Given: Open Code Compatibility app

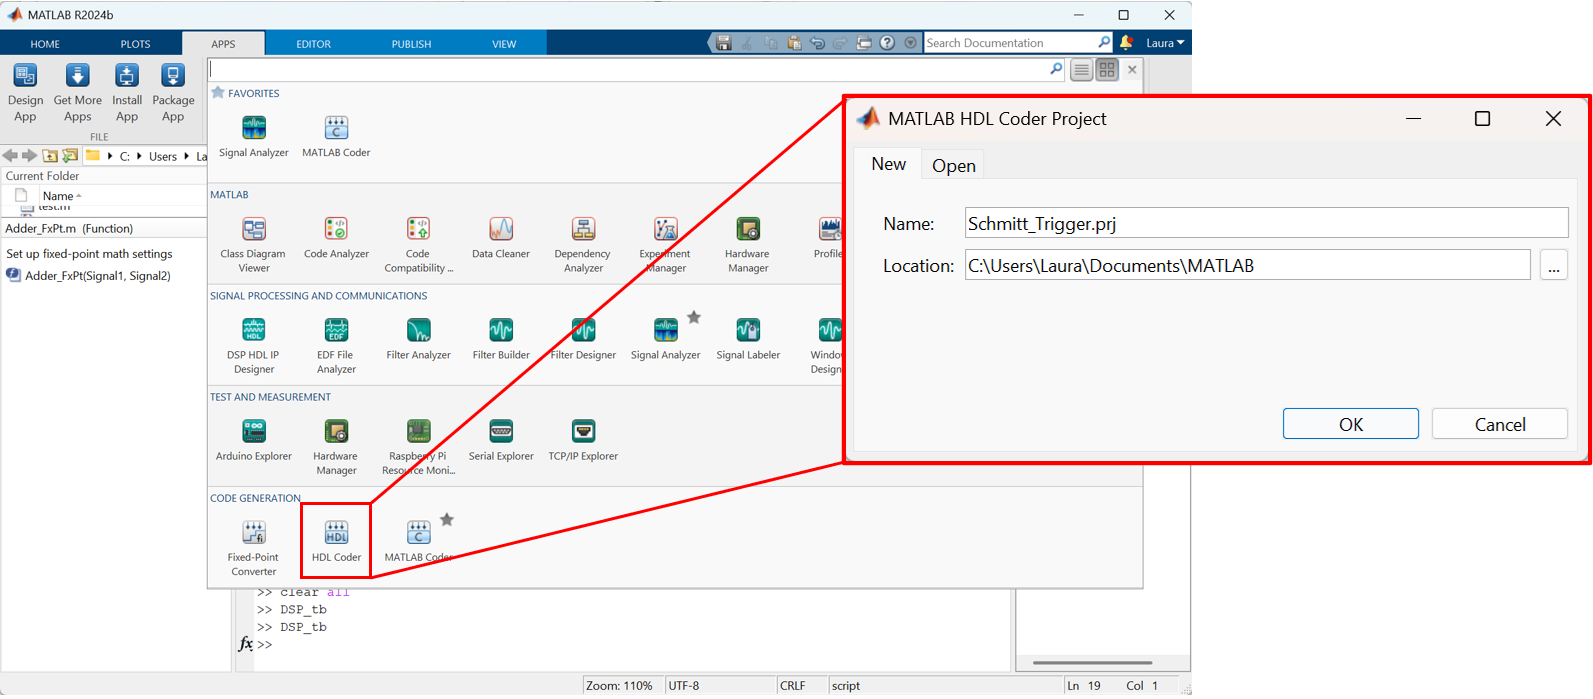Looking at the screenshot, I should (418, 244).
